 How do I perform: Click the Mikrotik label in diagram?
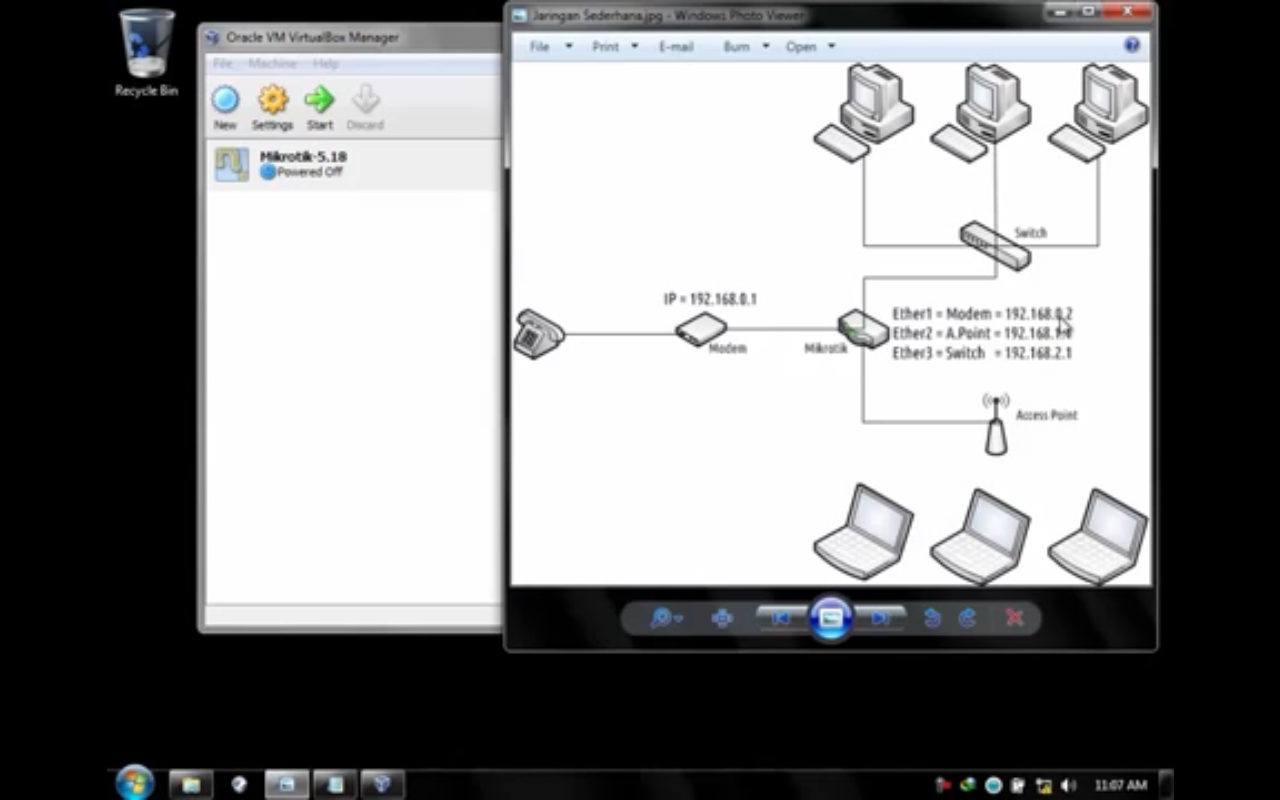pos(825,348)
